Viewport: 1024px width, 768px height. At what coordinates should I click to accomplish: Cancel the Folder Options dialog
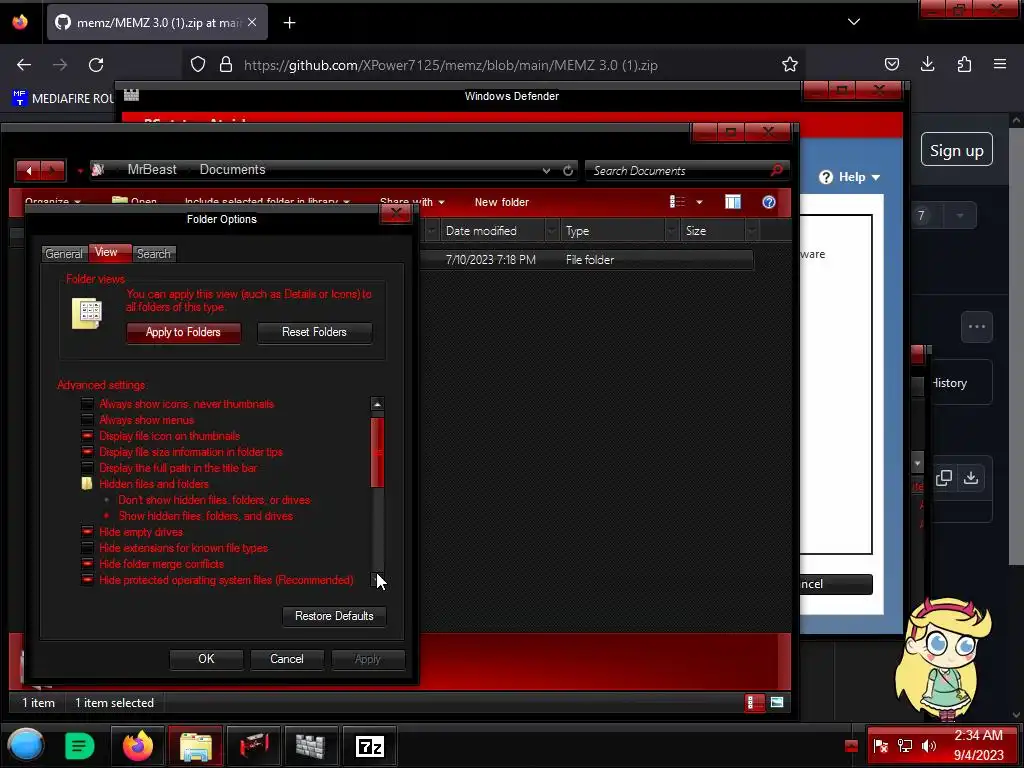click(287, 659)
